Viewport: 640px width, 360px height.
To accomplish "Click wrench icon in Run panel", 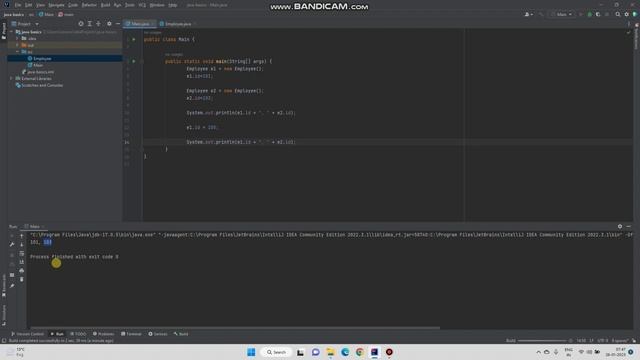I will 12,245.
